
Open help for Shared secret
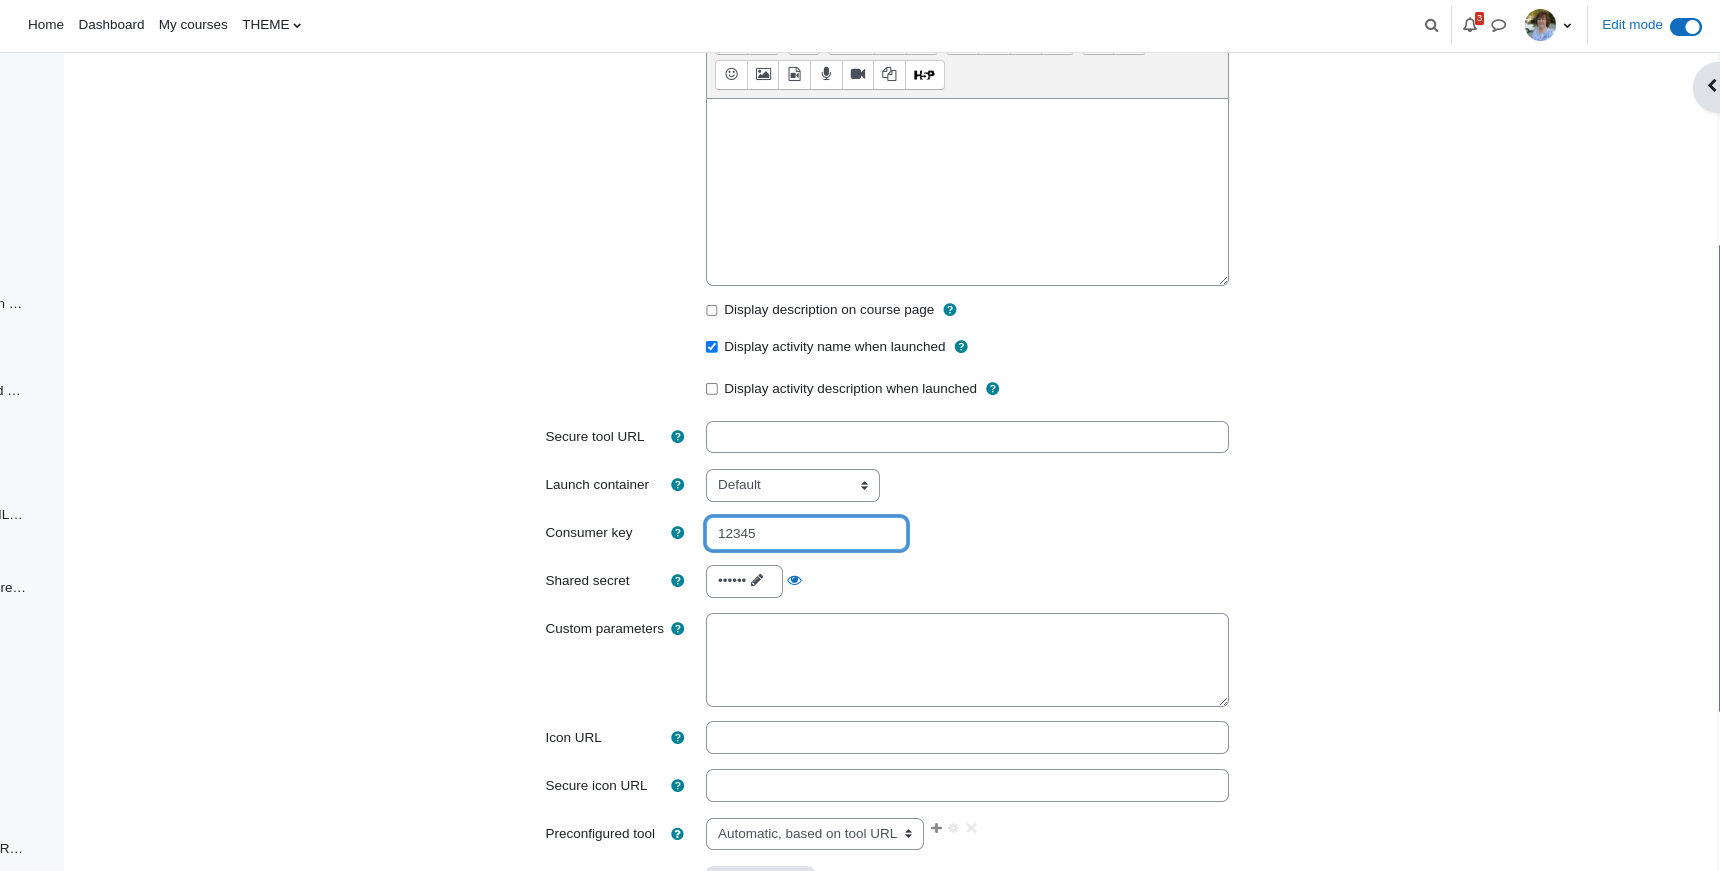(x=677, y=581)
